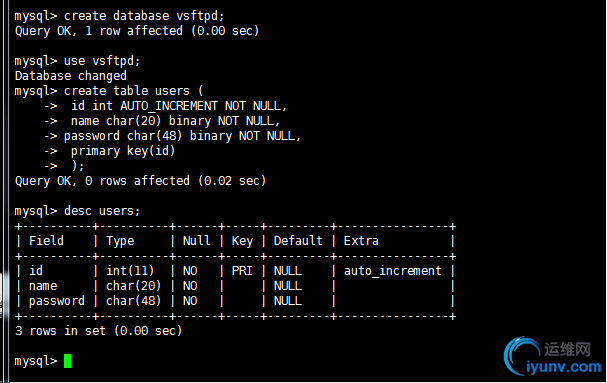Click the green terminal cursor block
This screenshot has width=607, height=383.
[67, 361]
